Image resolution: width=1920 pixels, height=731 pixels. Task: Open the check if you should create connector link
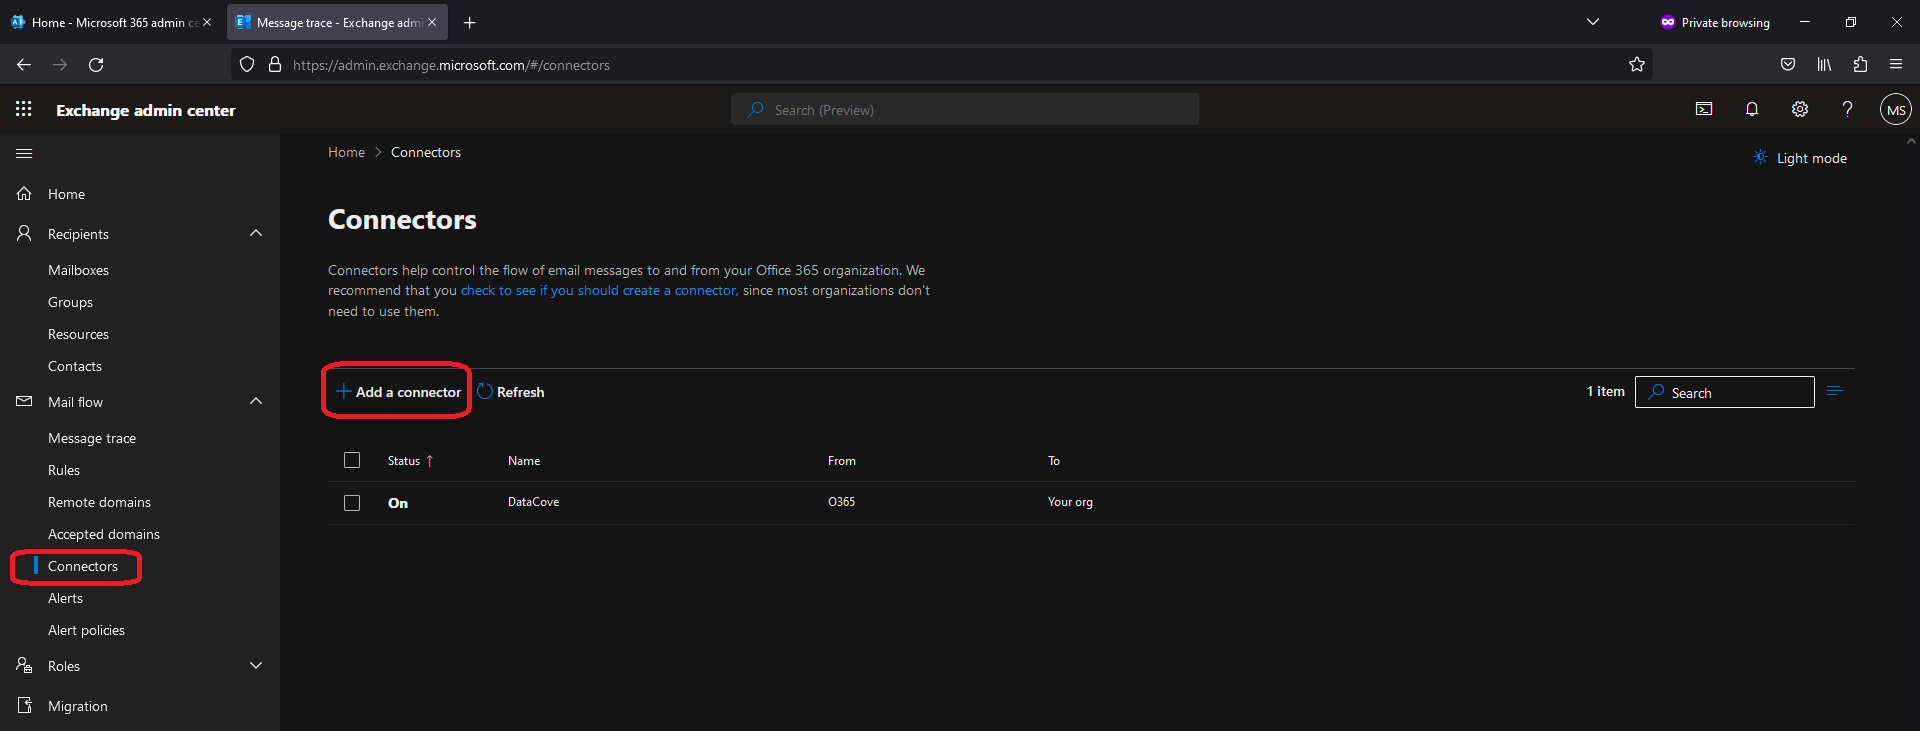(598, 291)
